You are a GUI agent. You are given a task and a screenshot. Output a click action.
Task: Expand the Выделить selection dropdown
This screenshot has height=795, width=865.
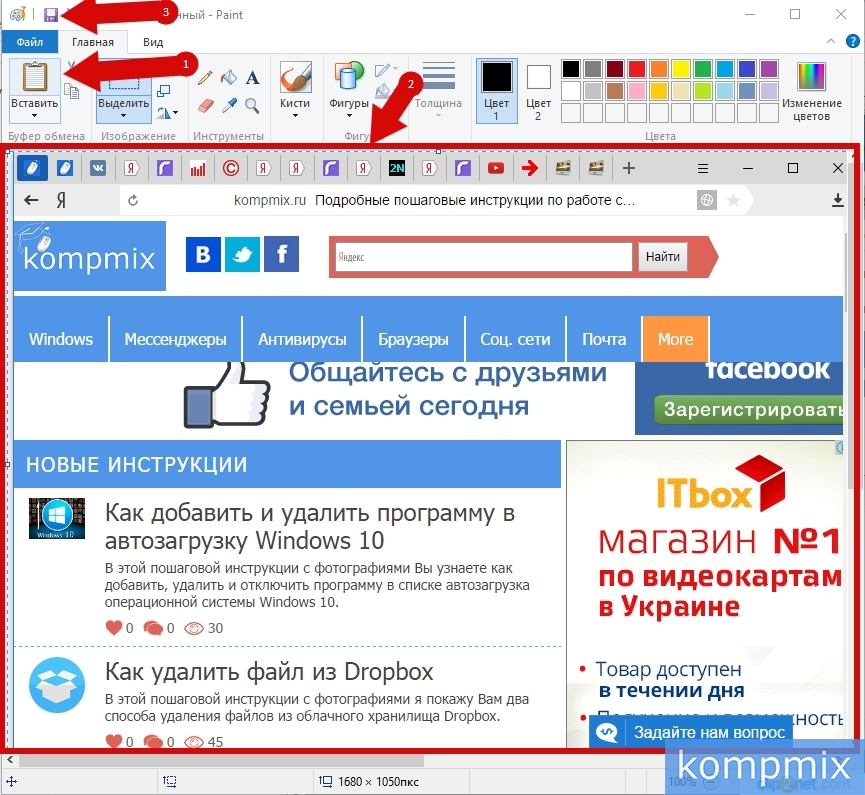(x=124, y=115)
